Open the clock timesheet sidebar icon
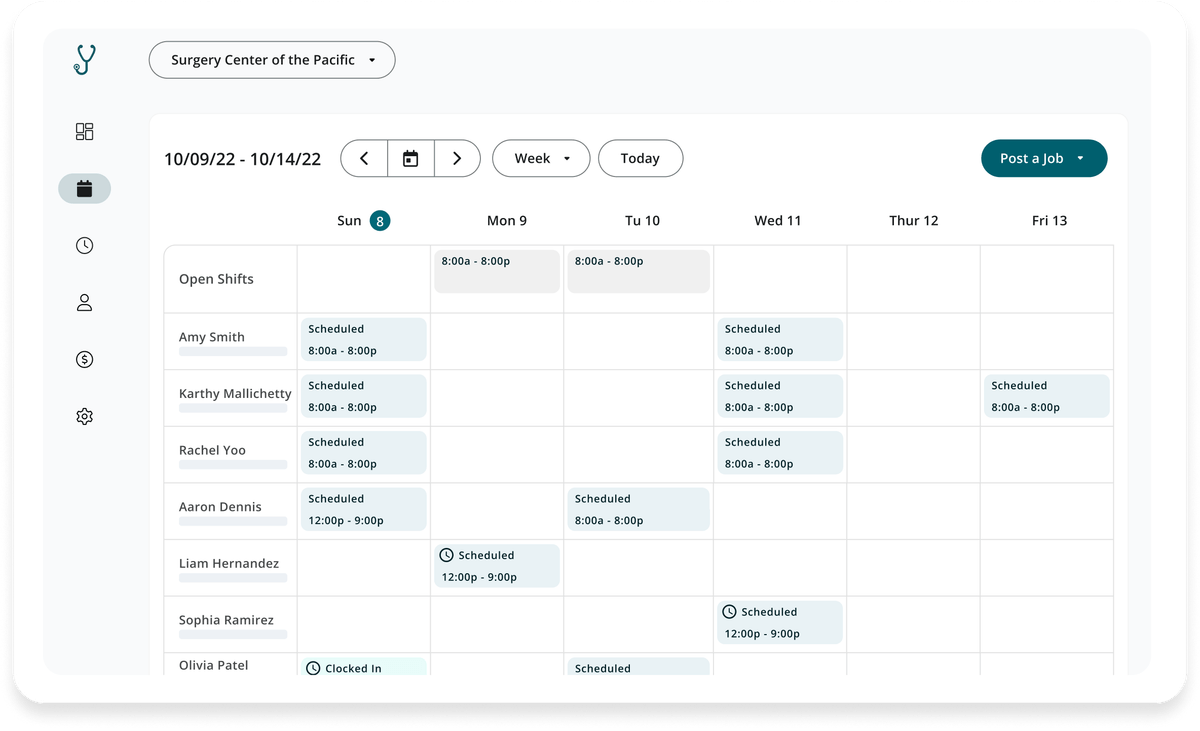The height and width of the screenshot is (731, 1200). [x=85, y=246]
